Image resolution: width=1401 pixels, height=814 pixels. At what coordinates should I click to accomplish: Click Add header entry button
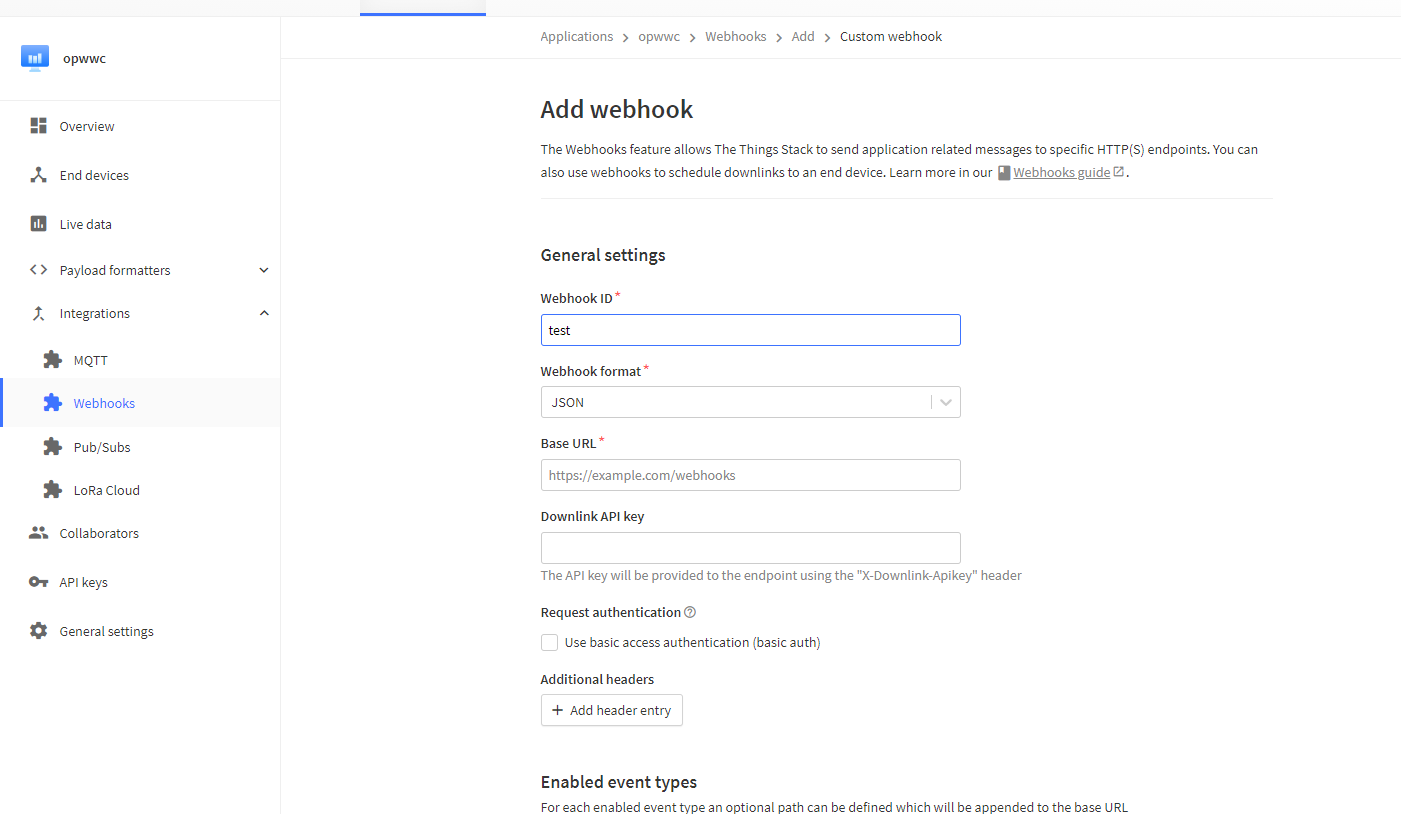[611, 710]
